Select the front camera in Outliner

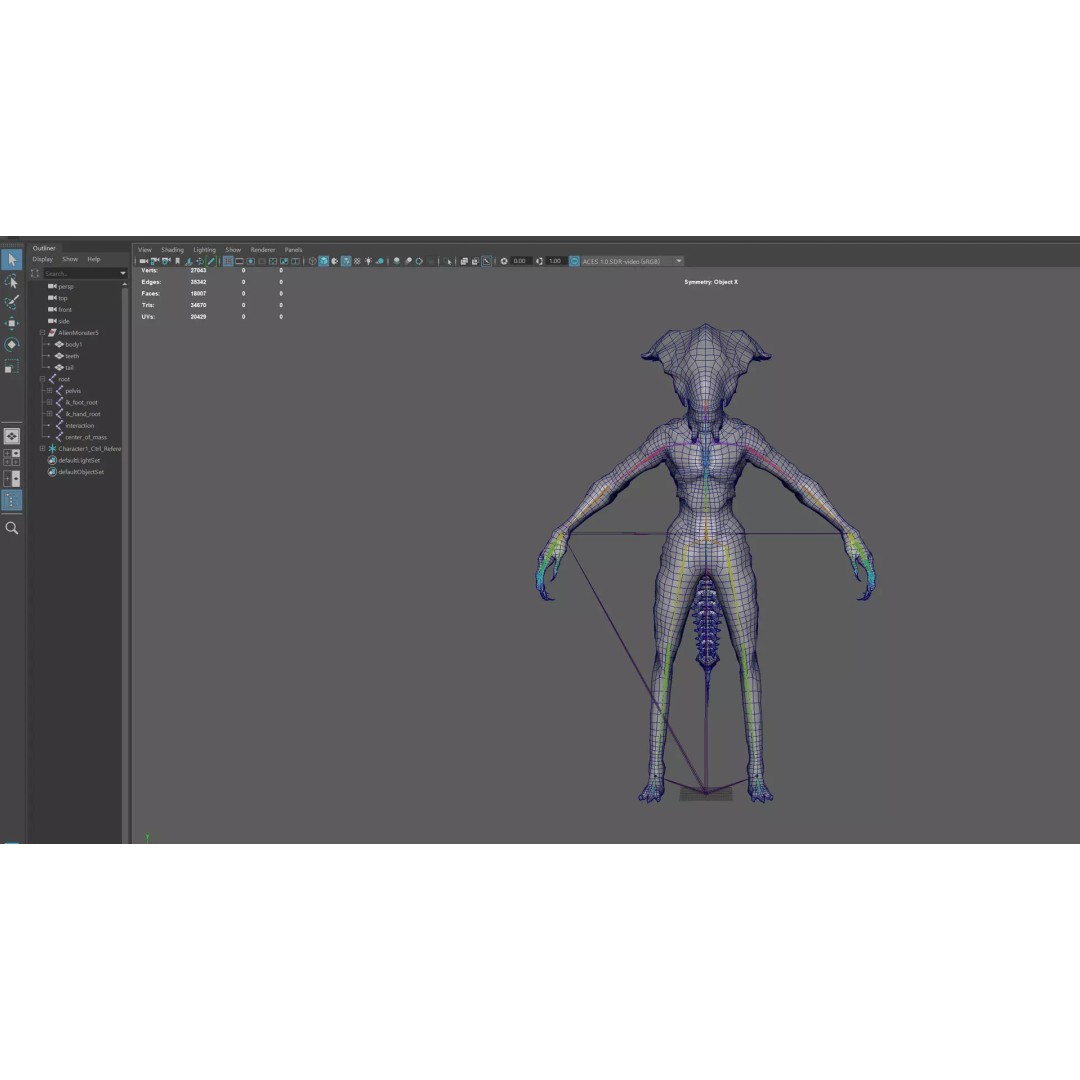60,309
